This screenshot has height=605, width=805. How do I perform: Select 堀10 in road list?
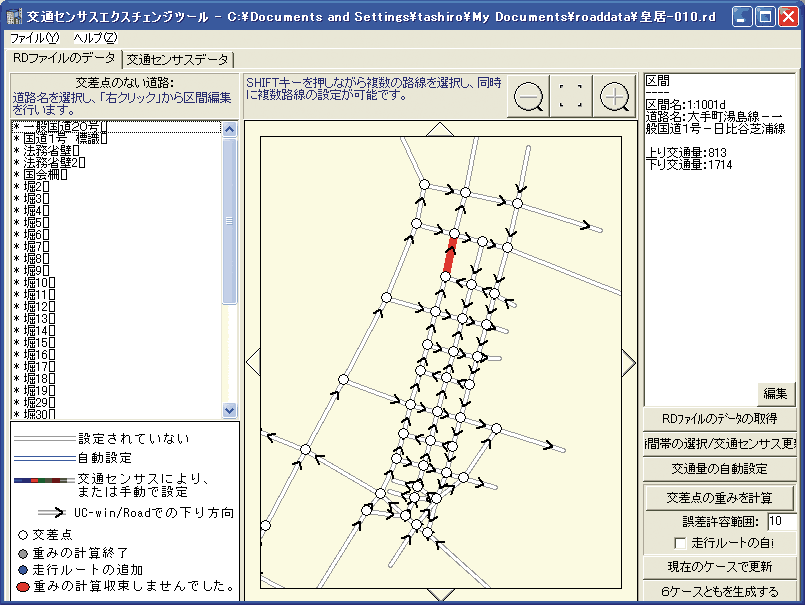117,282
